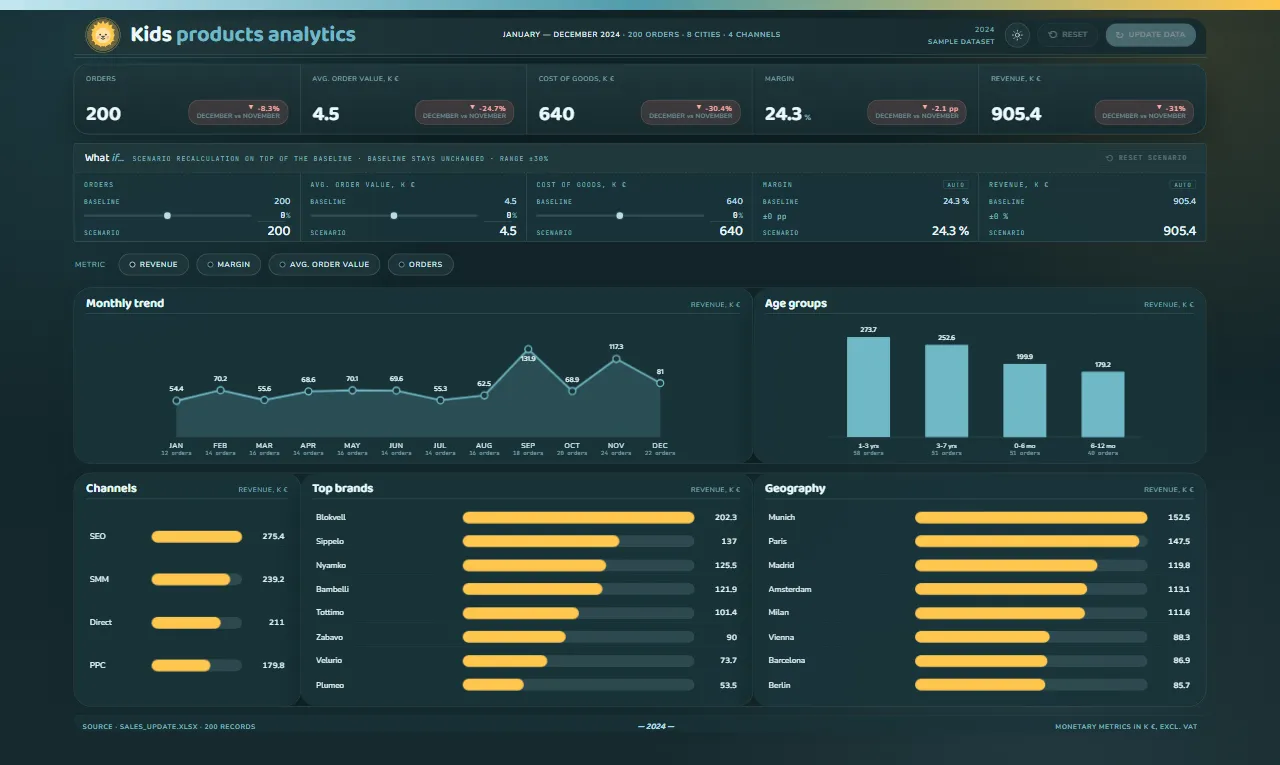Viewport: 1280px width, 765px height.
Task: Click the Update Data button
Action: coord(1151,35)
